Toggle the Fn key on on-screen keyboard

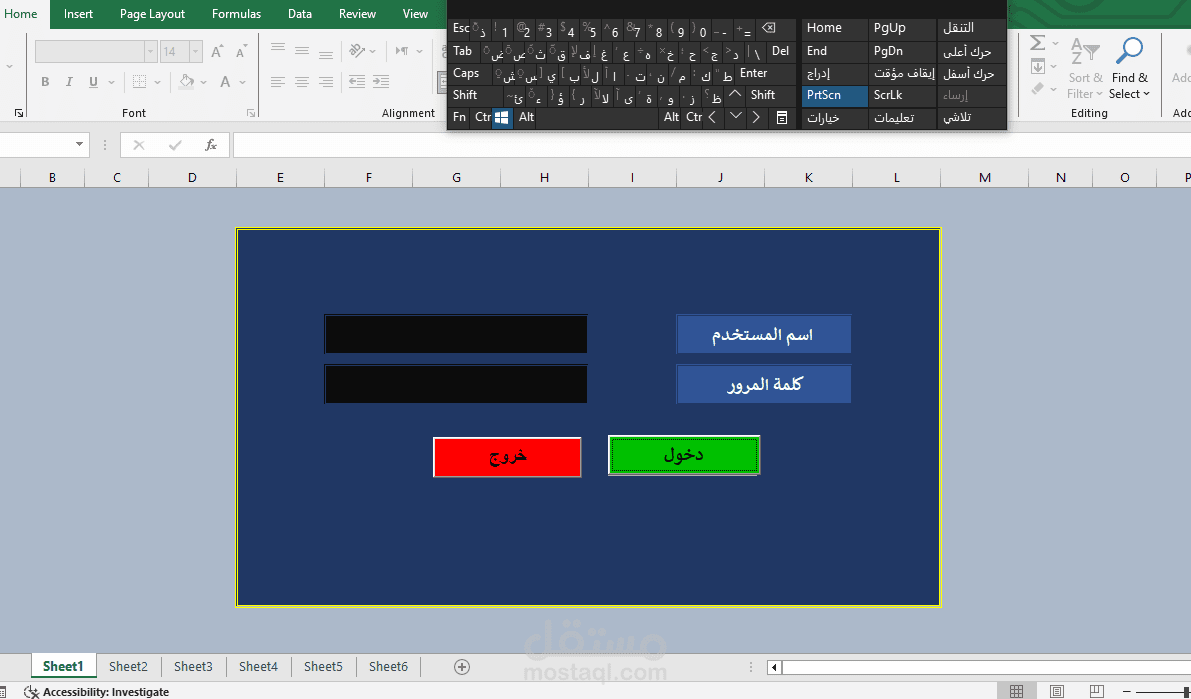pyautogui.click(x=459, y=118)
